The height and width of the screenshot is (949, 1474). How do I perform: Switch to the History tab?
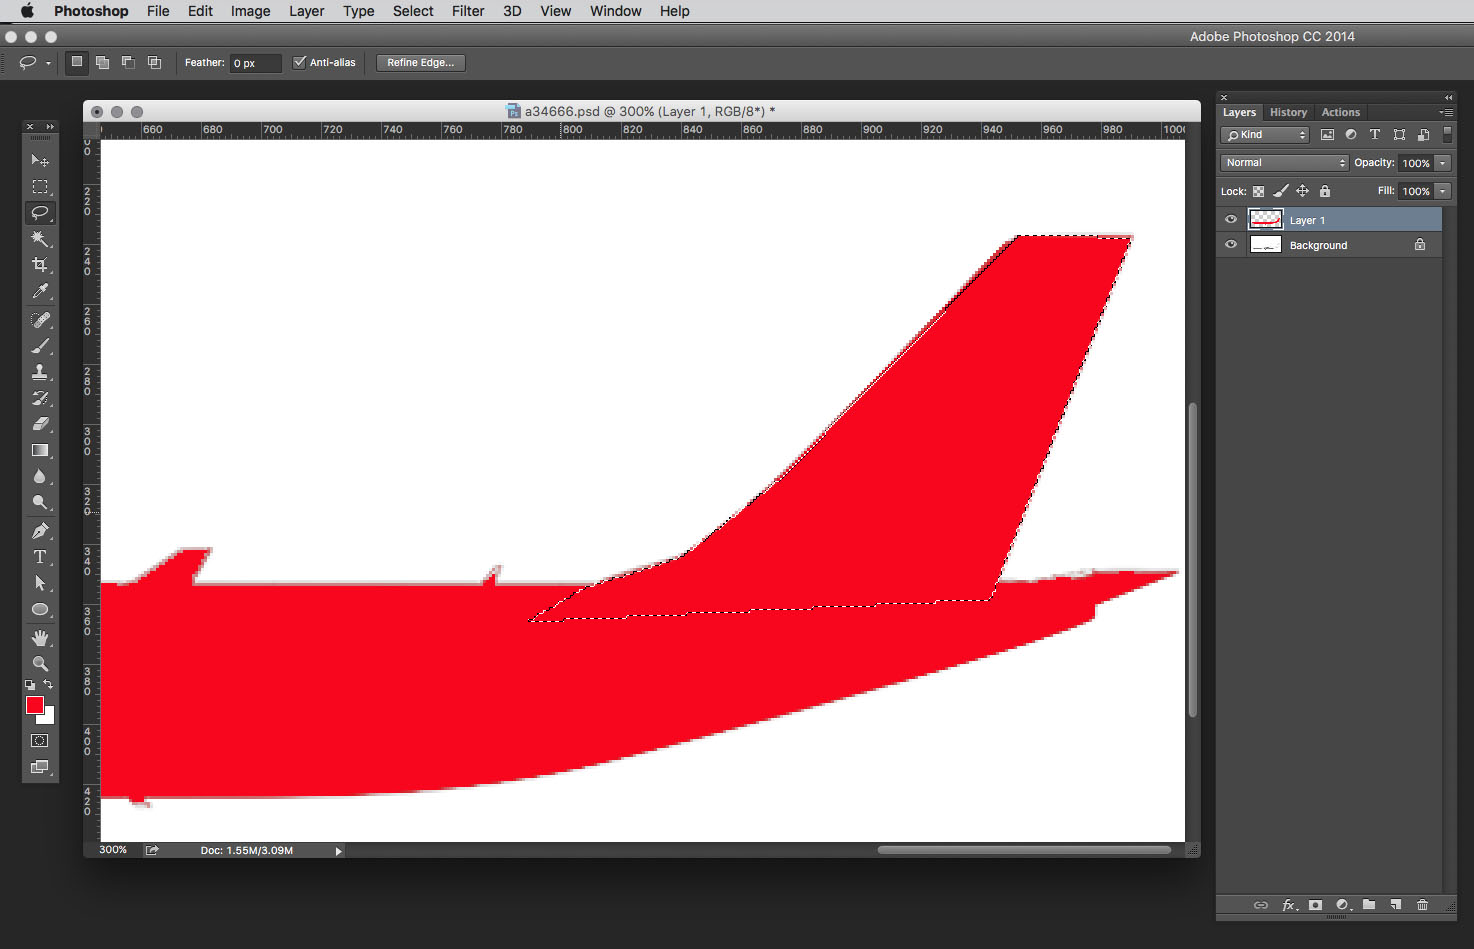pyautogui.click(x=1288, y=112)
